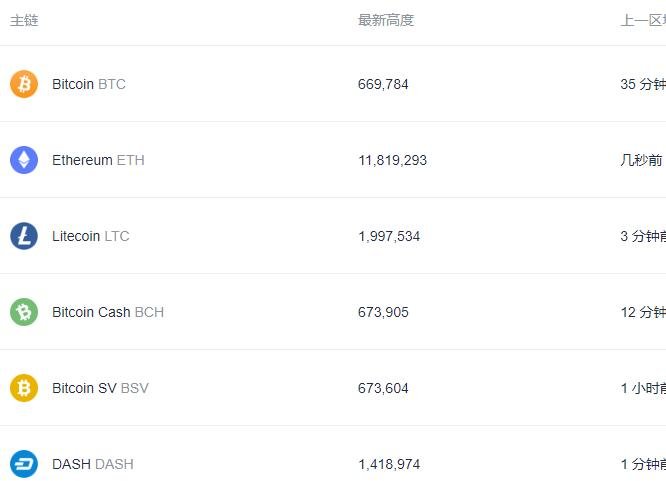Click the Litecoin blue coin icon
This screenshot has width=666, height=481.
click(24, 236)
